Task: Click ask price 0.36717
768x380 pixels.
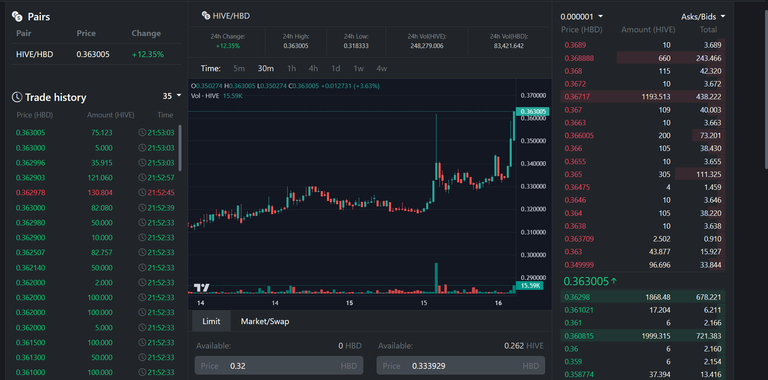Action: pos(577,97)
